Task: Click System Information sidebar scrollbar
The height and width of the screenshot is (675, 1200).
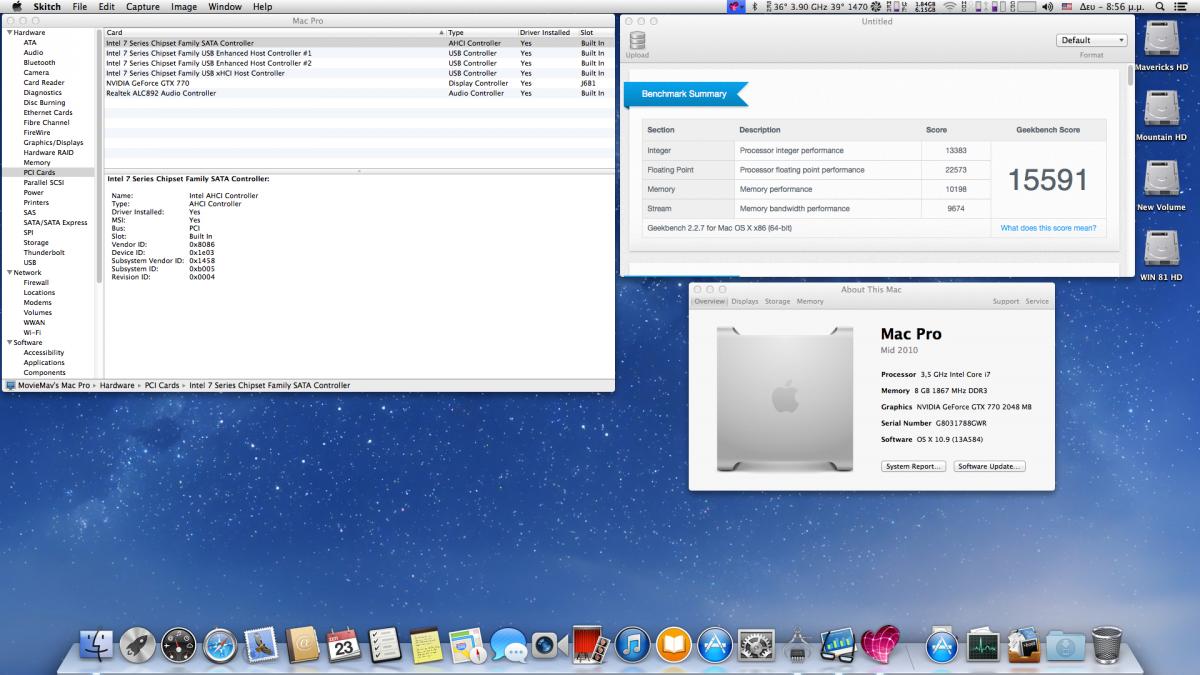Action: point(99,155)
